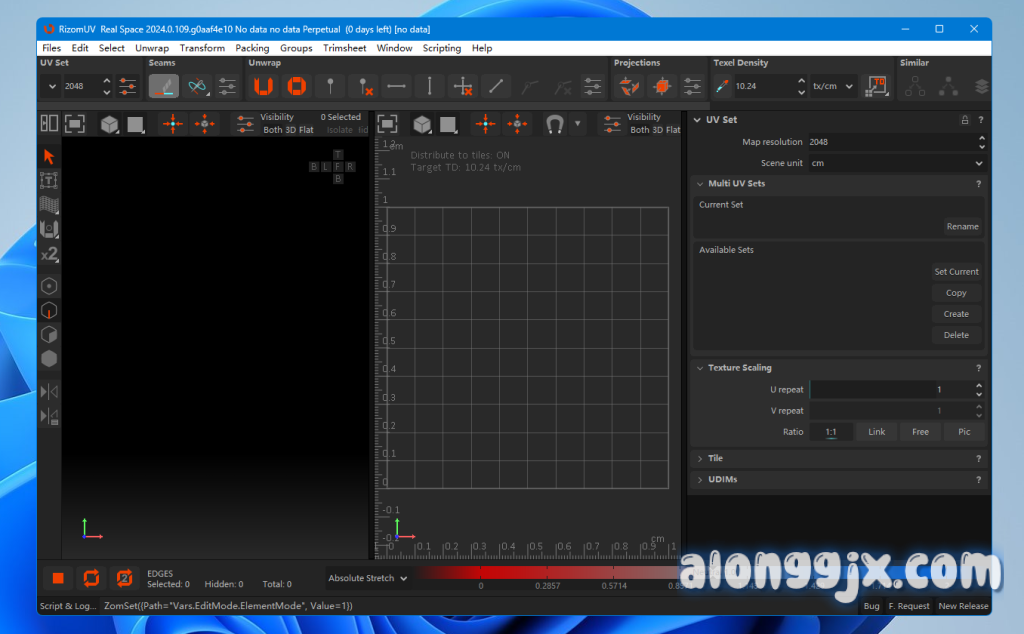This screenshot has height=634, width=1024.
Task: Open the Trimsheet menu
Action: point(344,48)
